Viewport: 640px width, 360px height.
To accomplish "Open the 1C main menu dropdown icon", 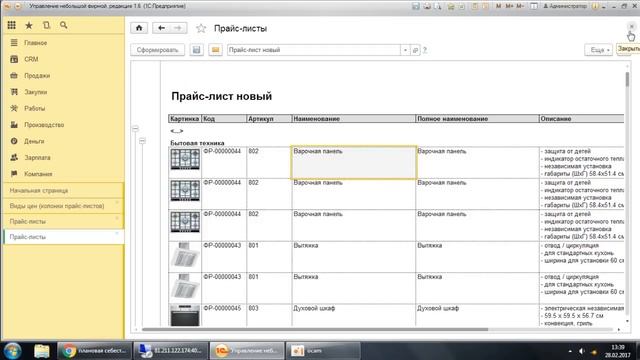I will 18,6.
